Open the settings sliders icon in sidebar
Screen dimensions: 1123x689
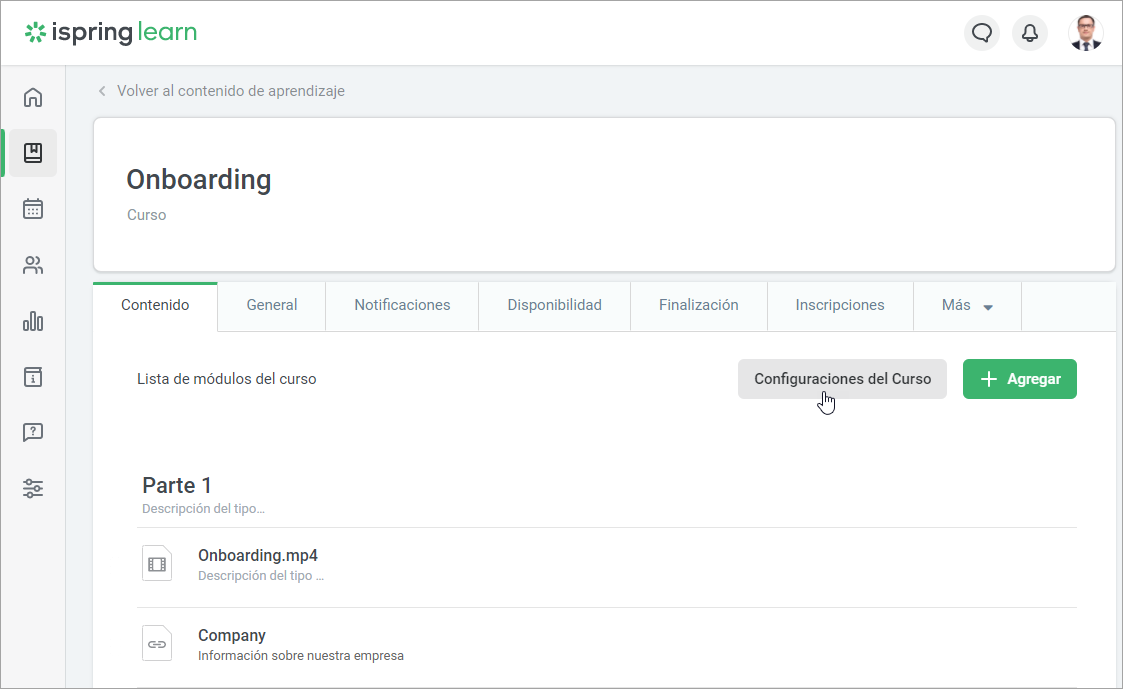(33, 489)
